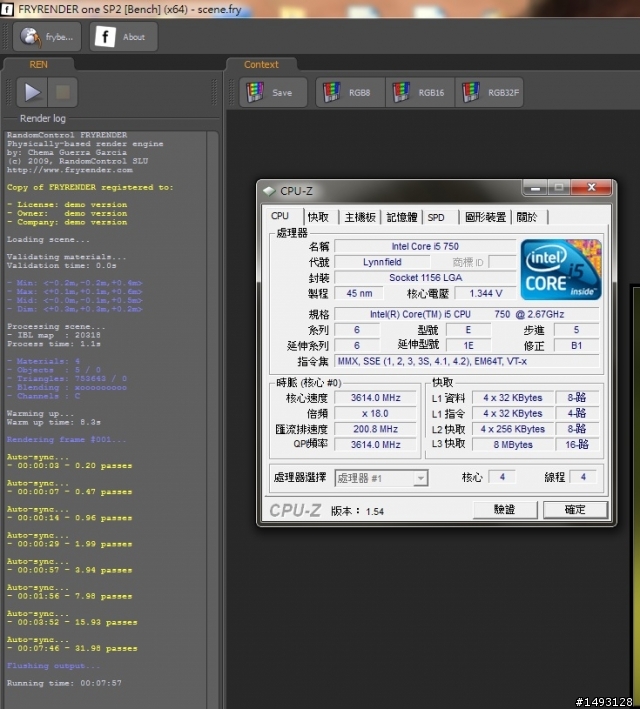Click the Flushing output log line
The height and width of the screenshot is (710, 640).
tap(53, 666)
